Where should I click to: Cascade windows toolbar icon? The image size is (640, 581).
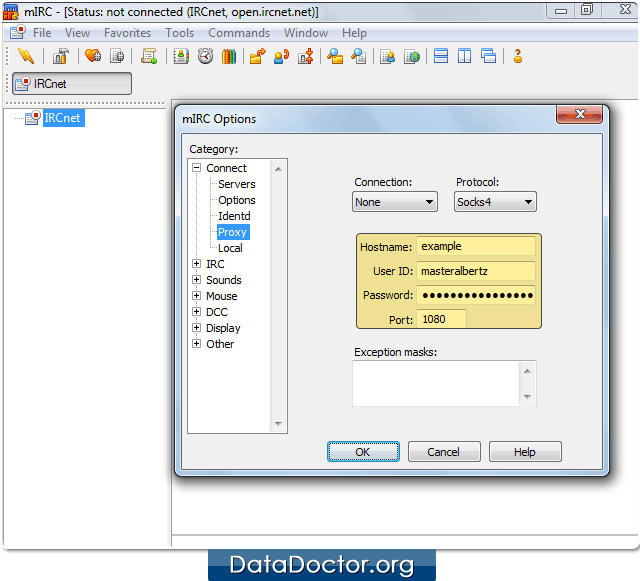click(489, 56)
